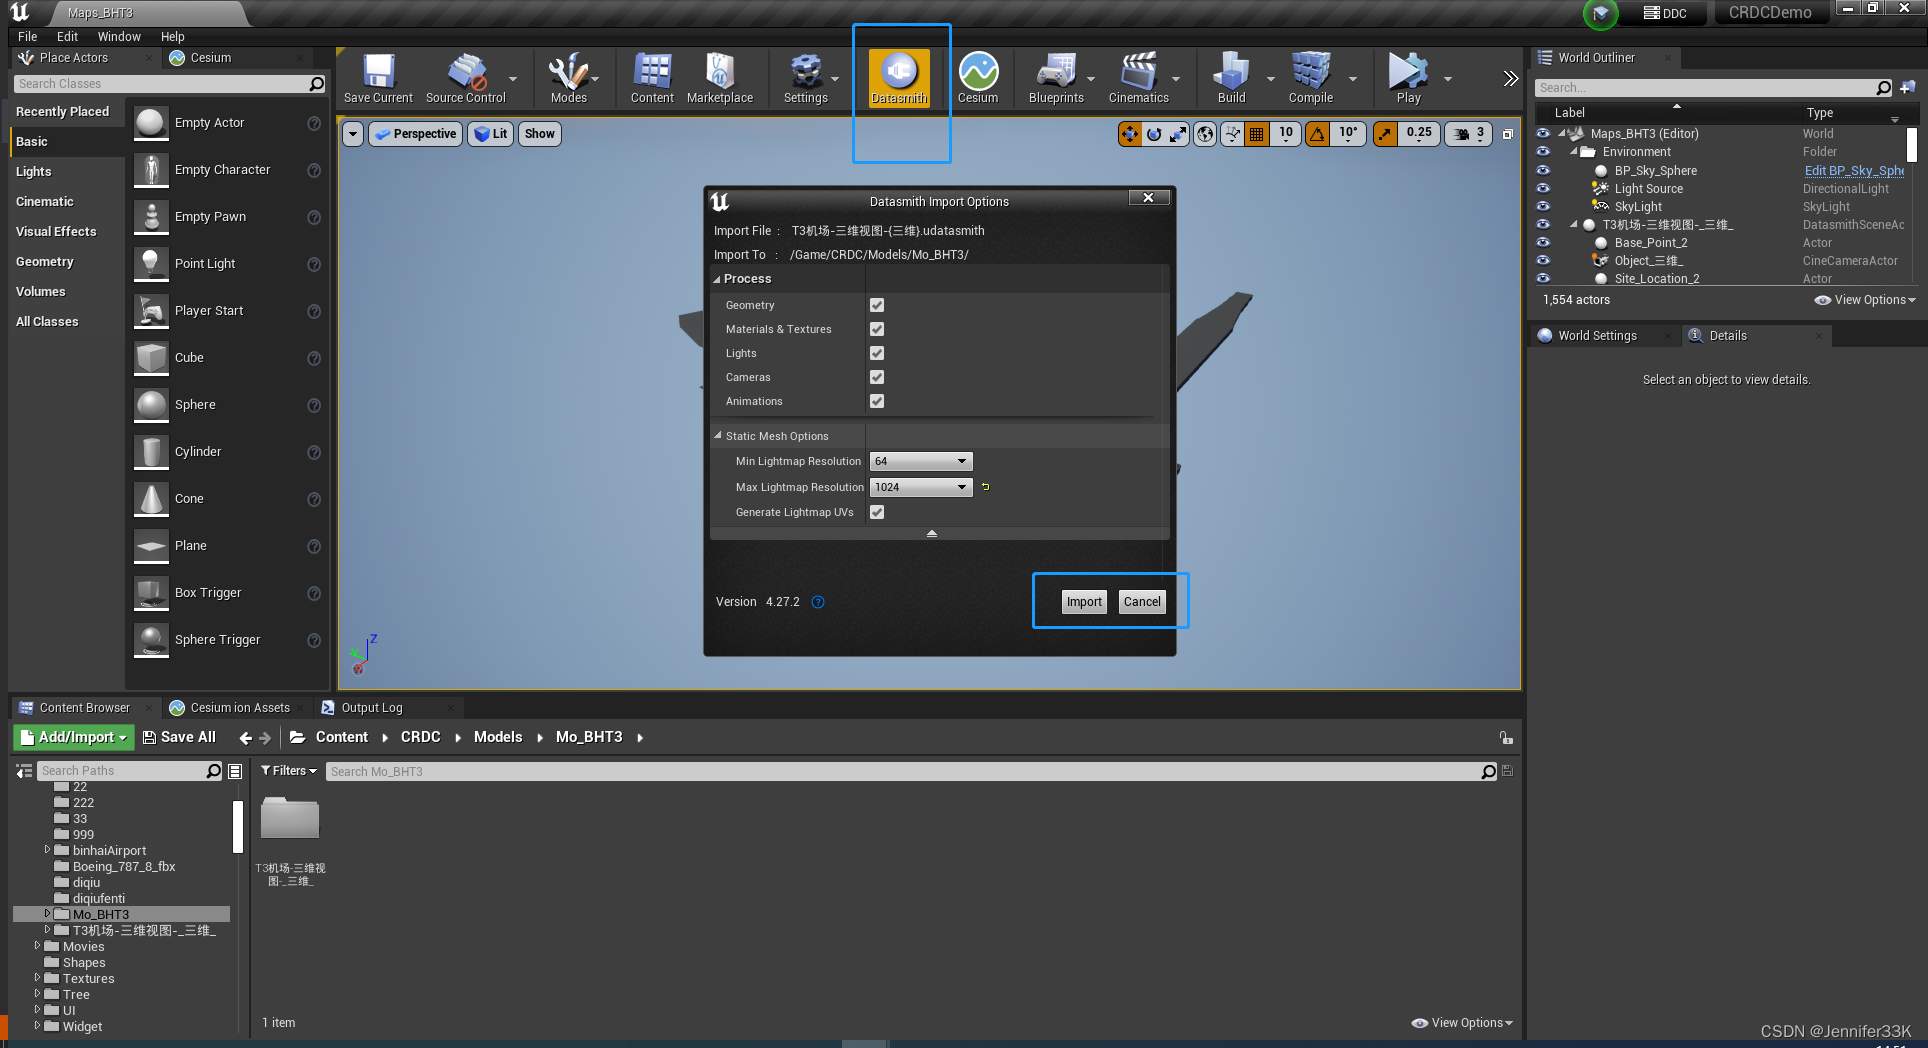The width and height of the screenshot is (1928, 1048).
Task: Select the T3机场-三维视图 asset thumbnail
Action: click(289, 817)
